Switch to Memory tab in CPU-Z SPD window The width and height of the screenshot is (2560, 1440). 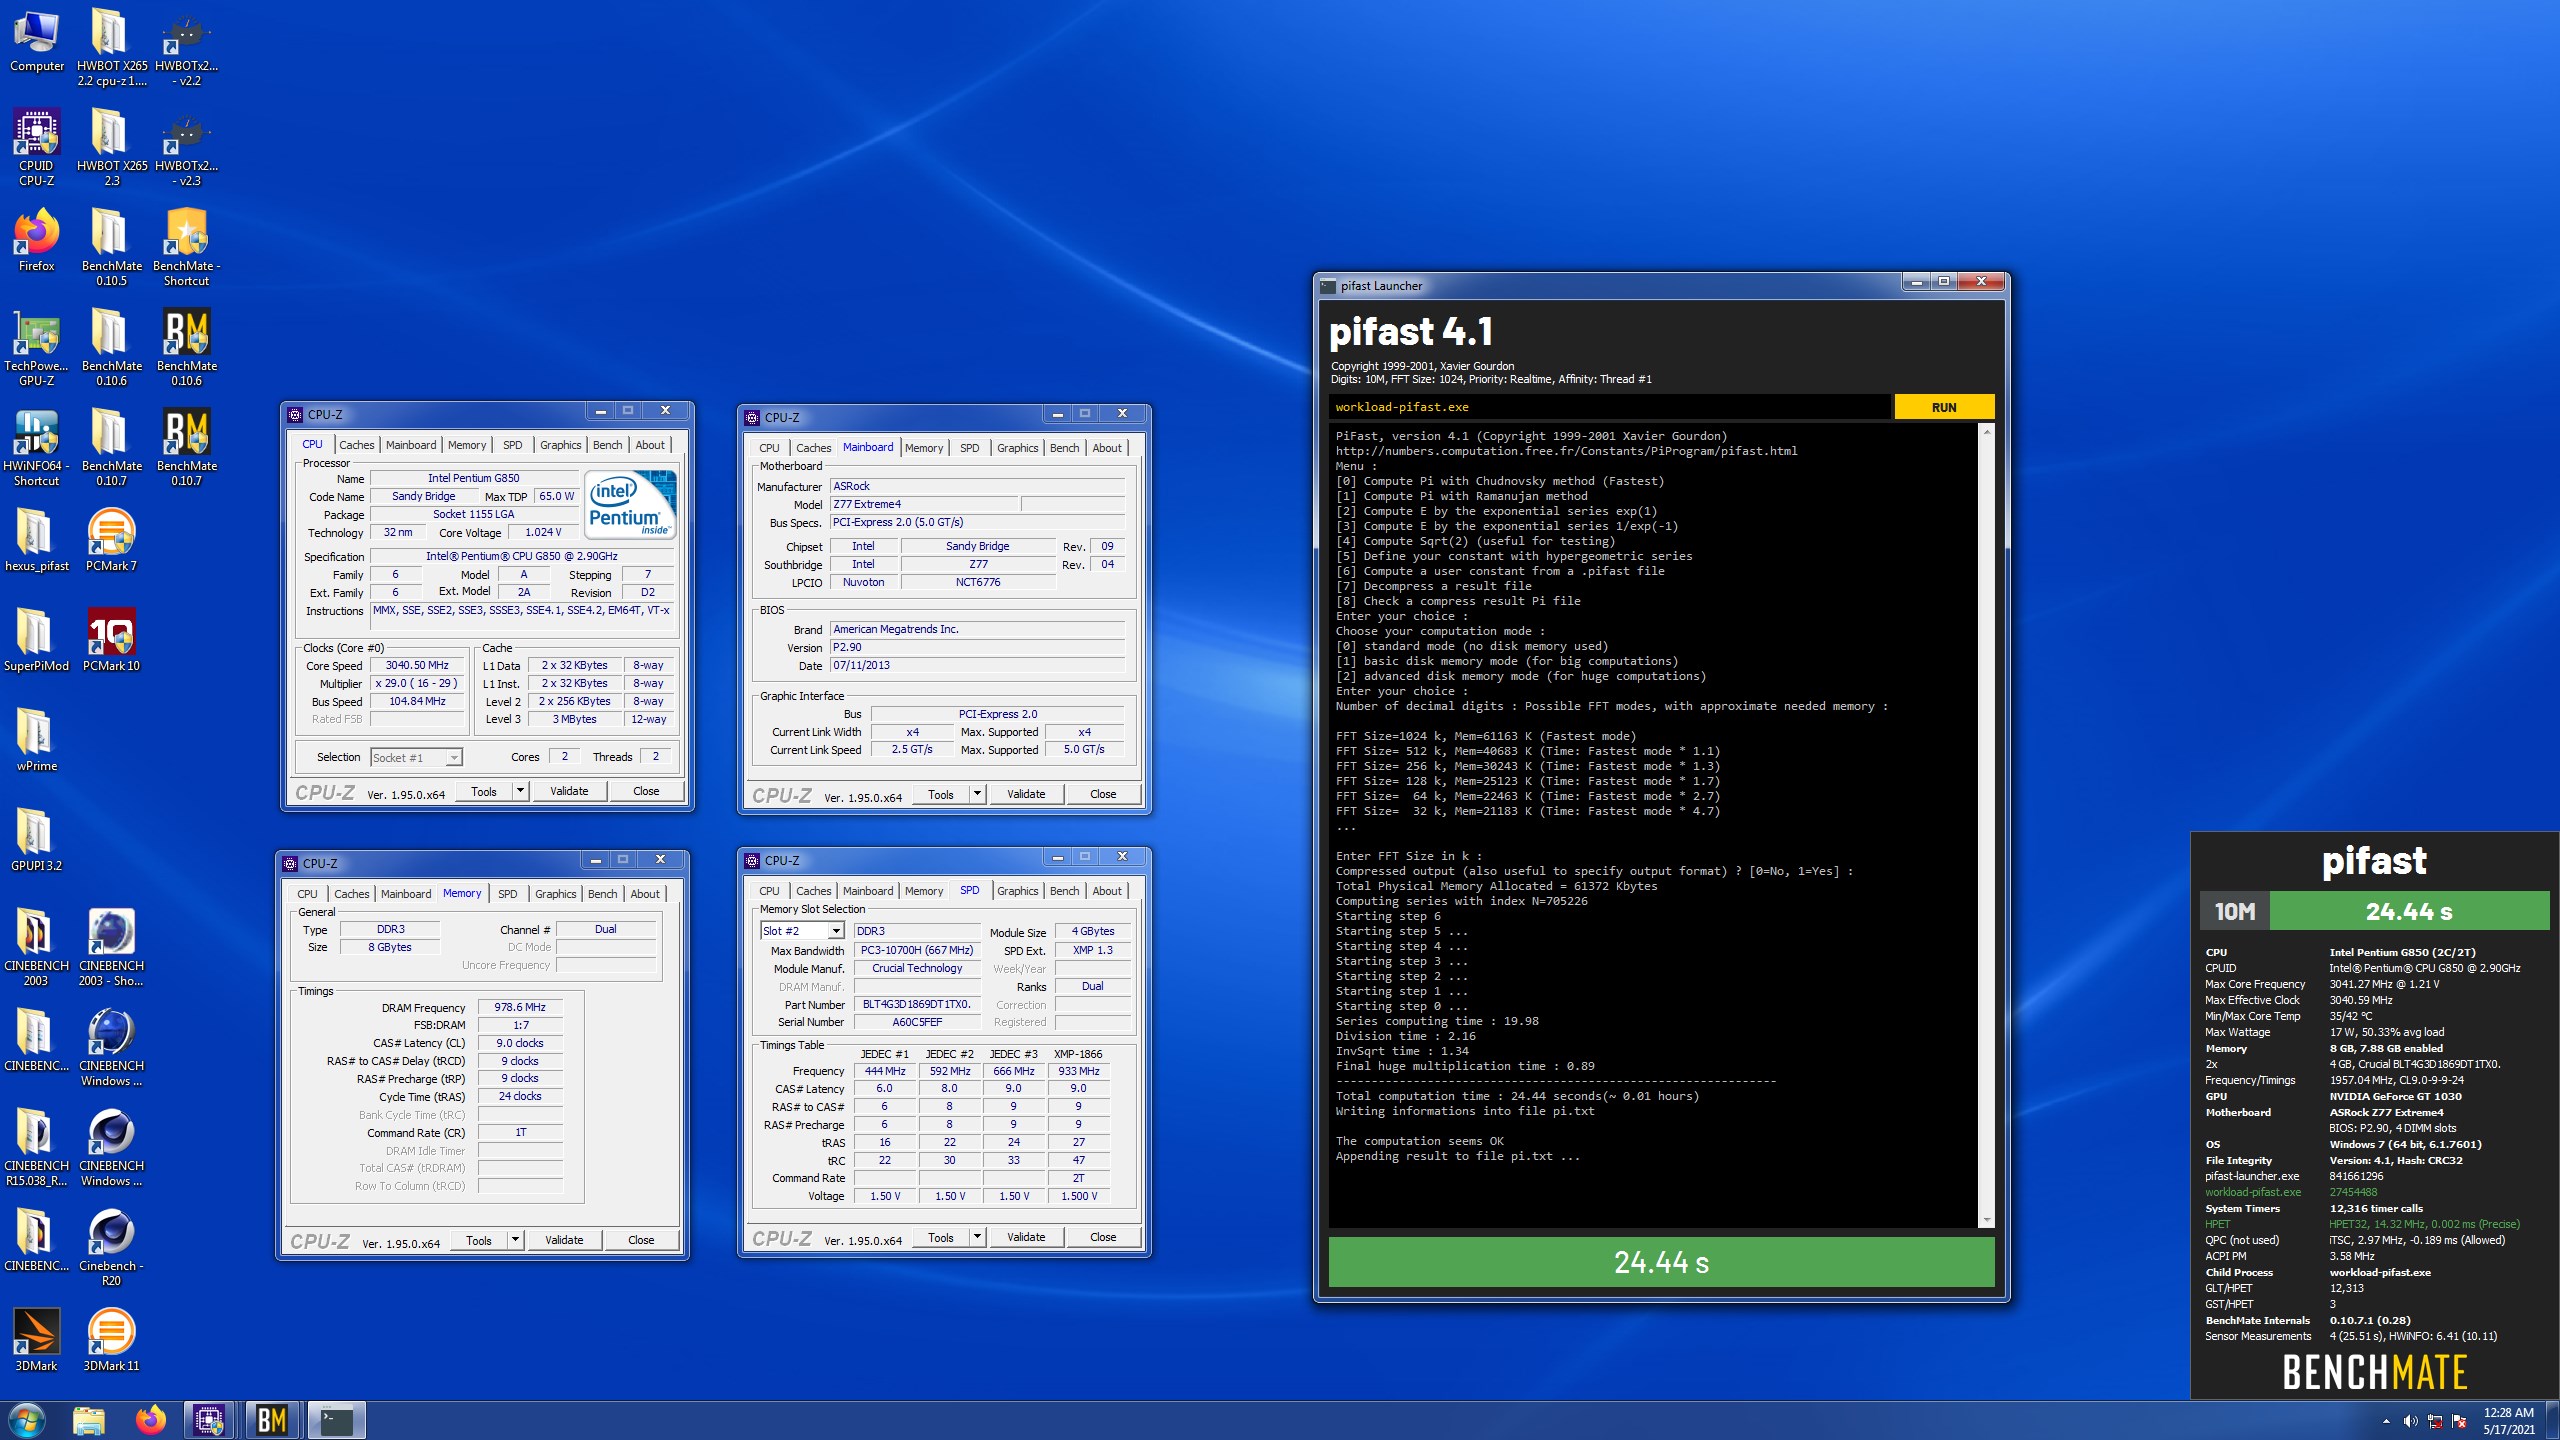924,891
